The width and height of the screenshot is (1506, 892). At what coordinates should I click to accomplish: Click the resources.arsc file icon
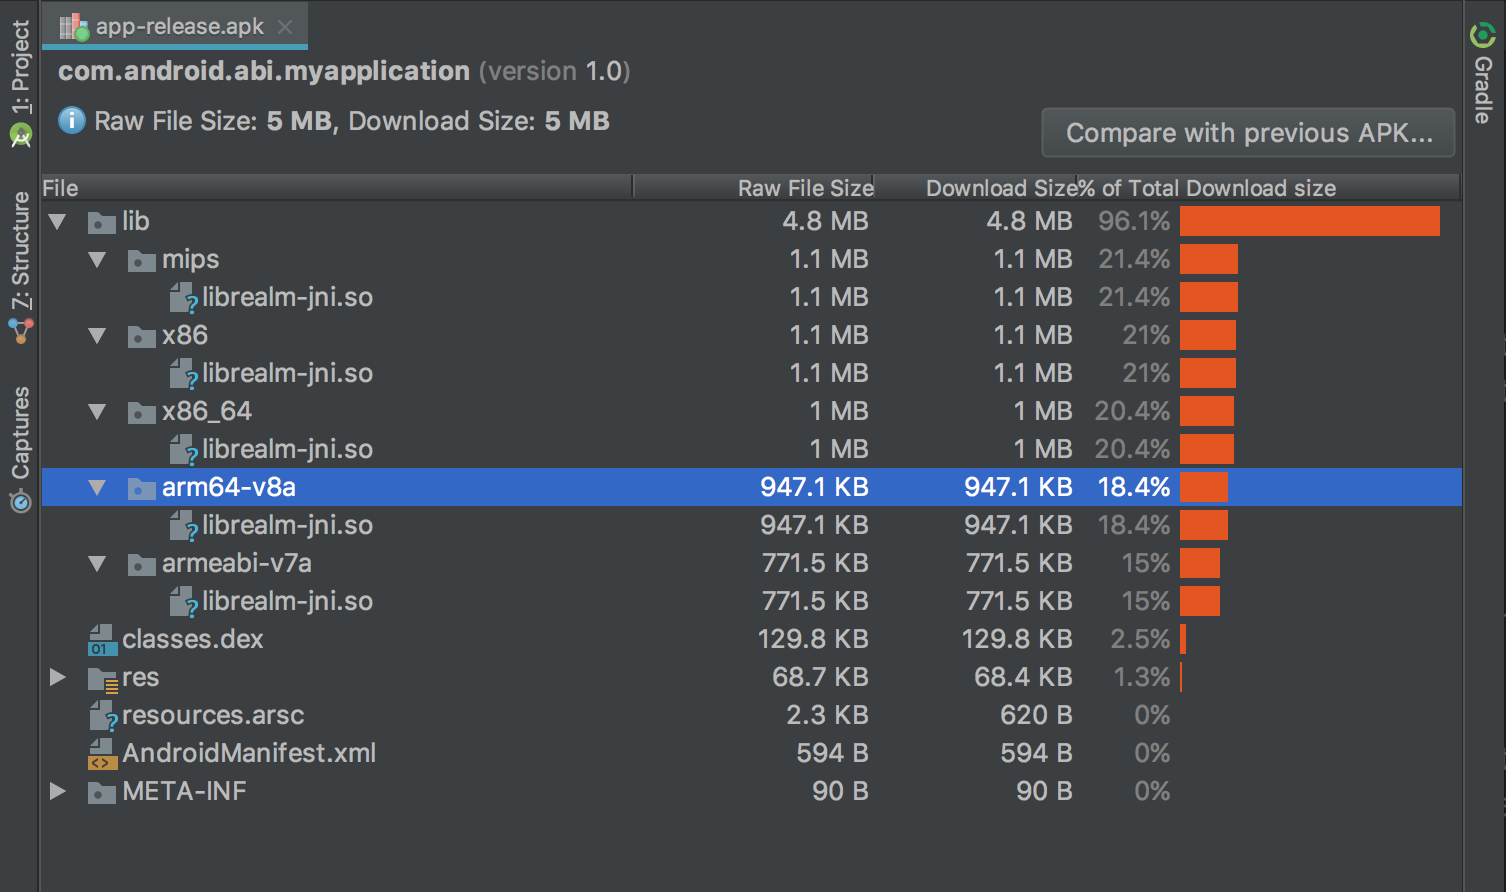(x=103, y=716)
